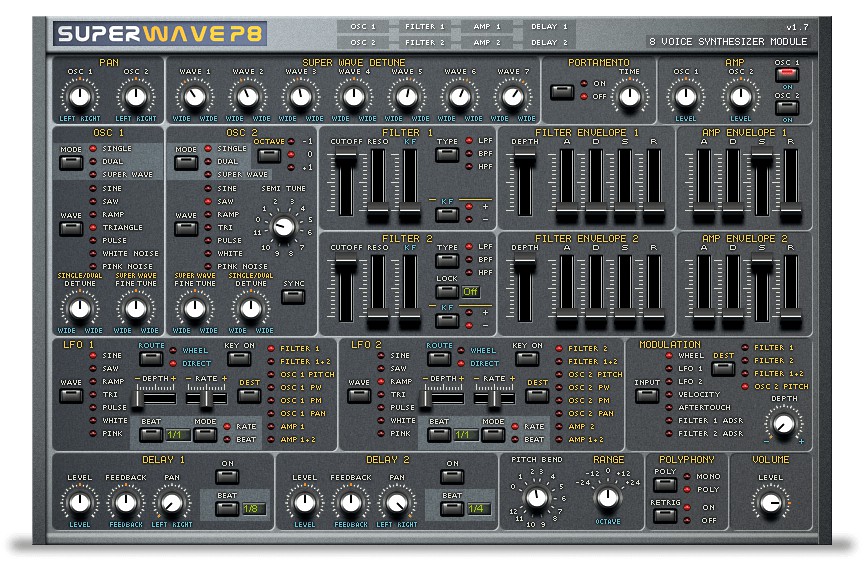Screen dimensions: 864x561
Task: Click the LFO 2 ROUTE button
Action: coord(439,359)
